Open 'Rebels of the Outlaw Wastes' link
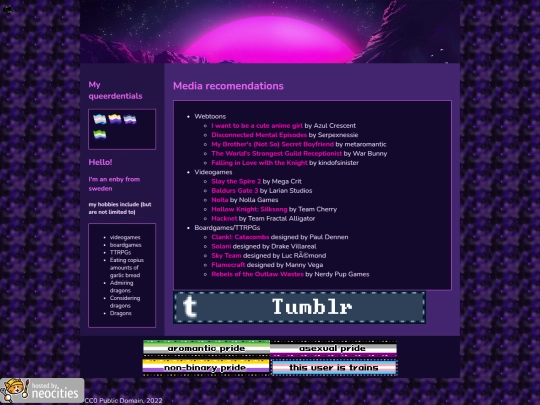The width and height of the screenshot is (540, 405). [258, 274]
